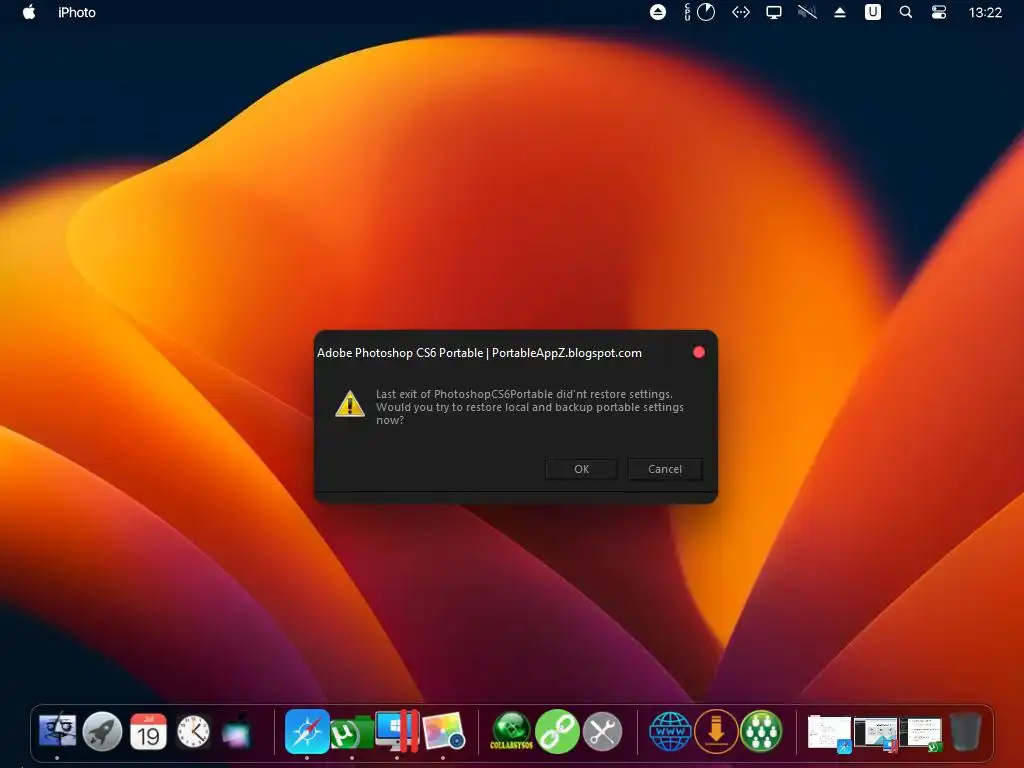Open the Clock app in the dock
The width and height of the screenshot is (1024, 768).
[x=193, y=731]
